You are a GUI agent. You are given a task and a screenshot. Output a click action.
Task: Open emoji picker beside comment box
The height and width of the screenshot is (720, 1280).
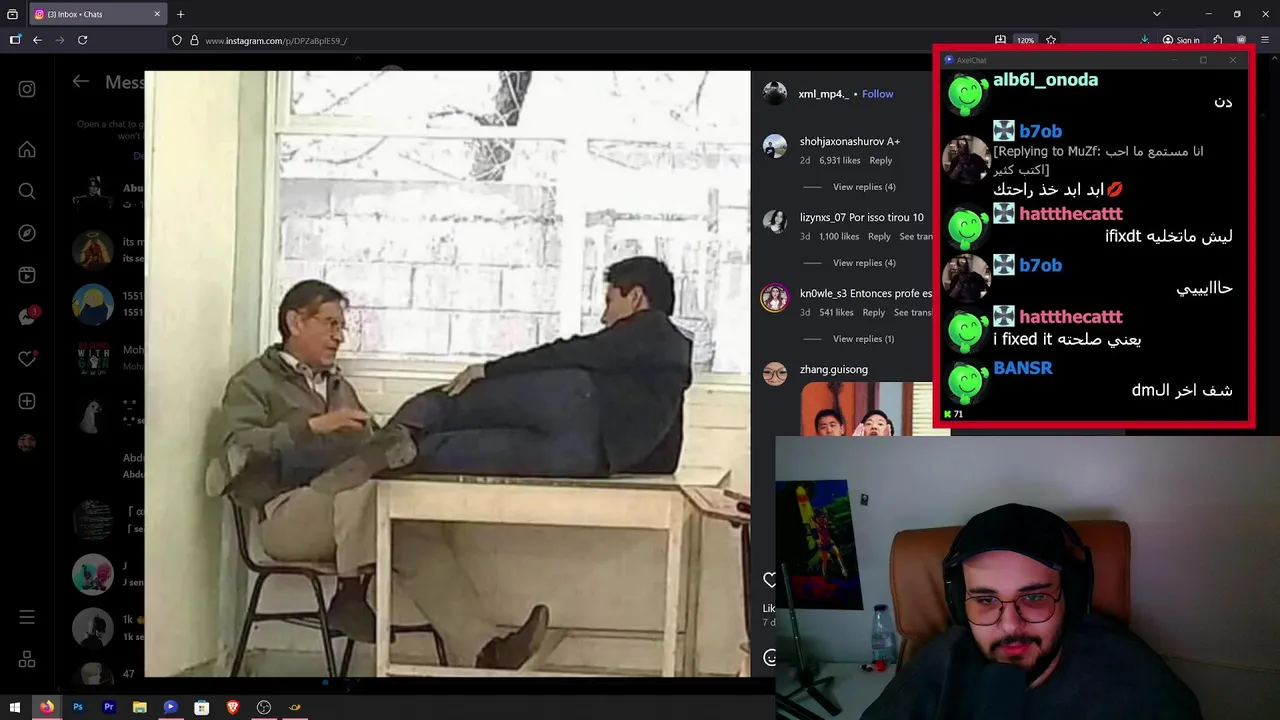pyautogui.click(x=769, y=657)
